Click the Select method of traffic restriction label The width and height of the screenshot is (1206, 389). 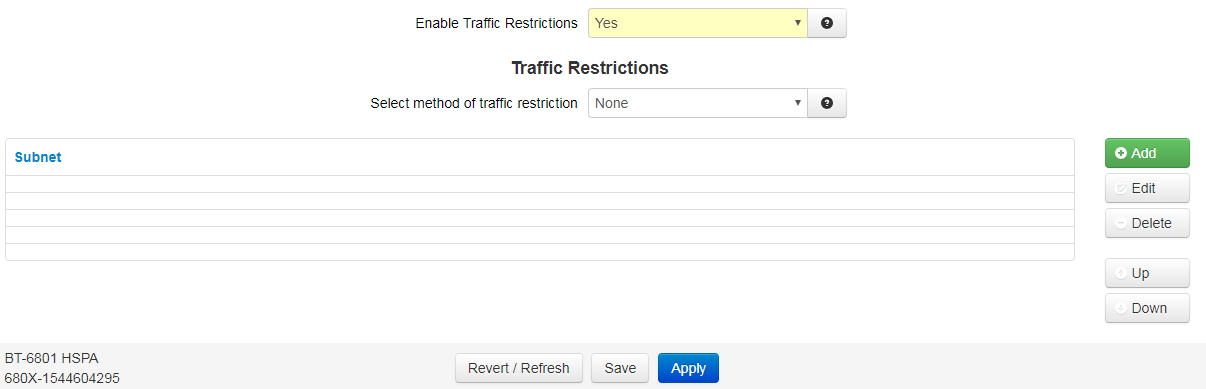(474, 103)
